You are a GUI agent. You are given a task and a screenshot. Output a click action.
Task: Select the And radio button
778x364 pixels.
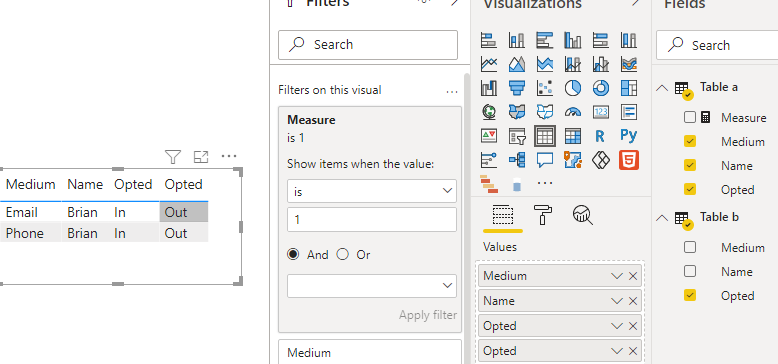tap(293, 254)
